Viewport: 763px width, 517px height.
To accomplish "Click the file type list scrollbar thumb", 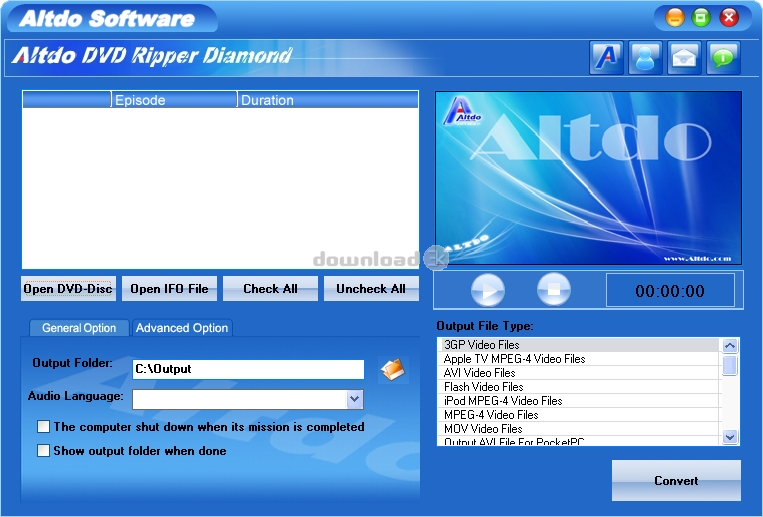I will (x=729, y=365).
